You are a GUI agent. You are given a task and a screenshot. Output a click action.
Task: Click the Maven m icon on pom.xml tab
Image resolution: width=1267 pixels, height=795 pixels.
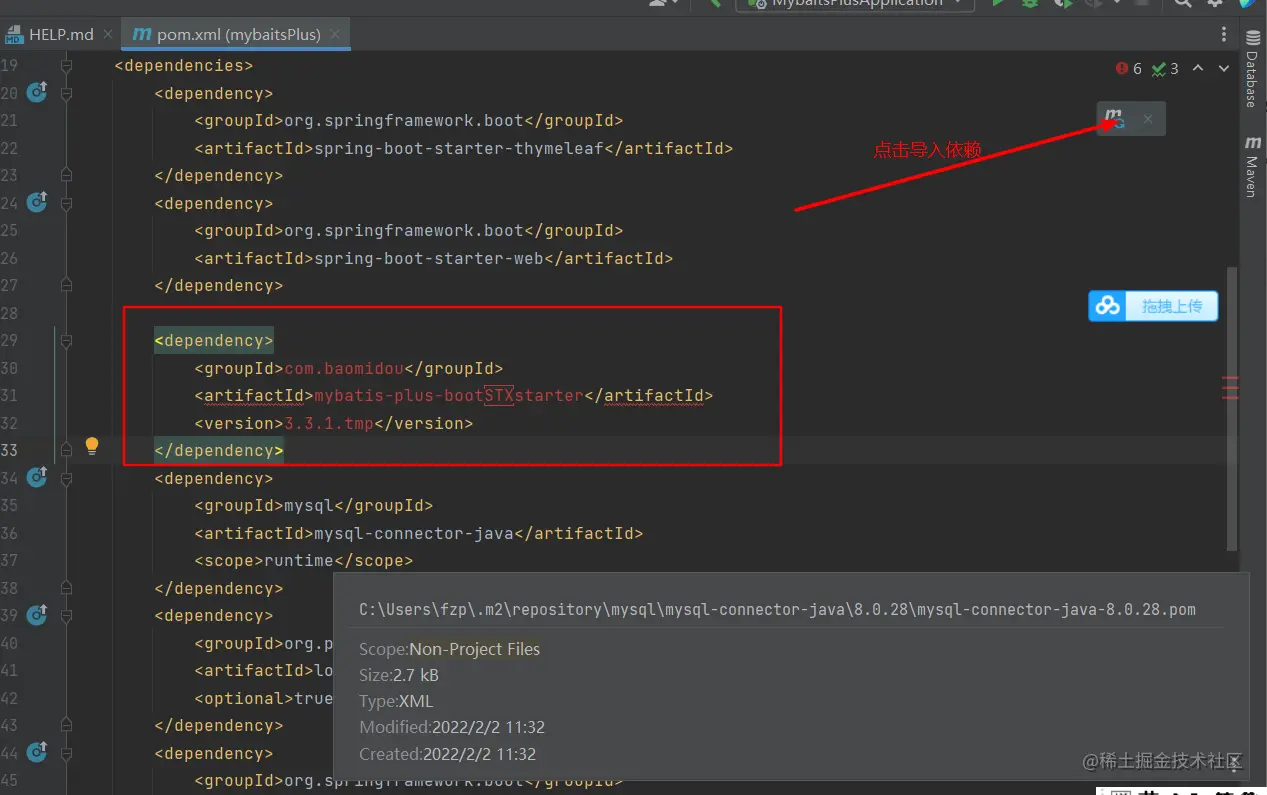point(141,35)
